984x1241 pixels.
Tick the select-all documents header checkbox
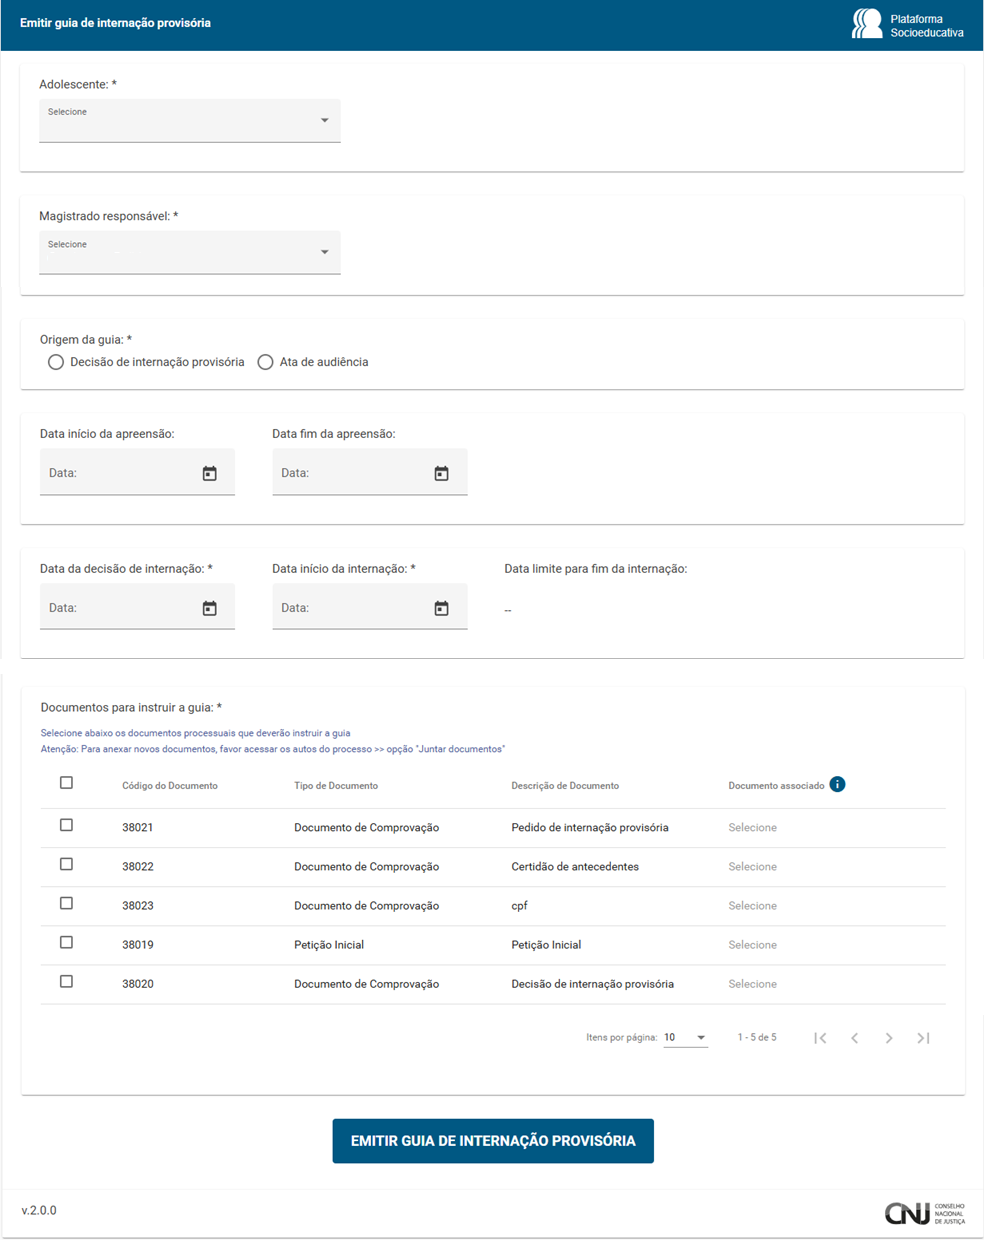click(x=66, y=783)
